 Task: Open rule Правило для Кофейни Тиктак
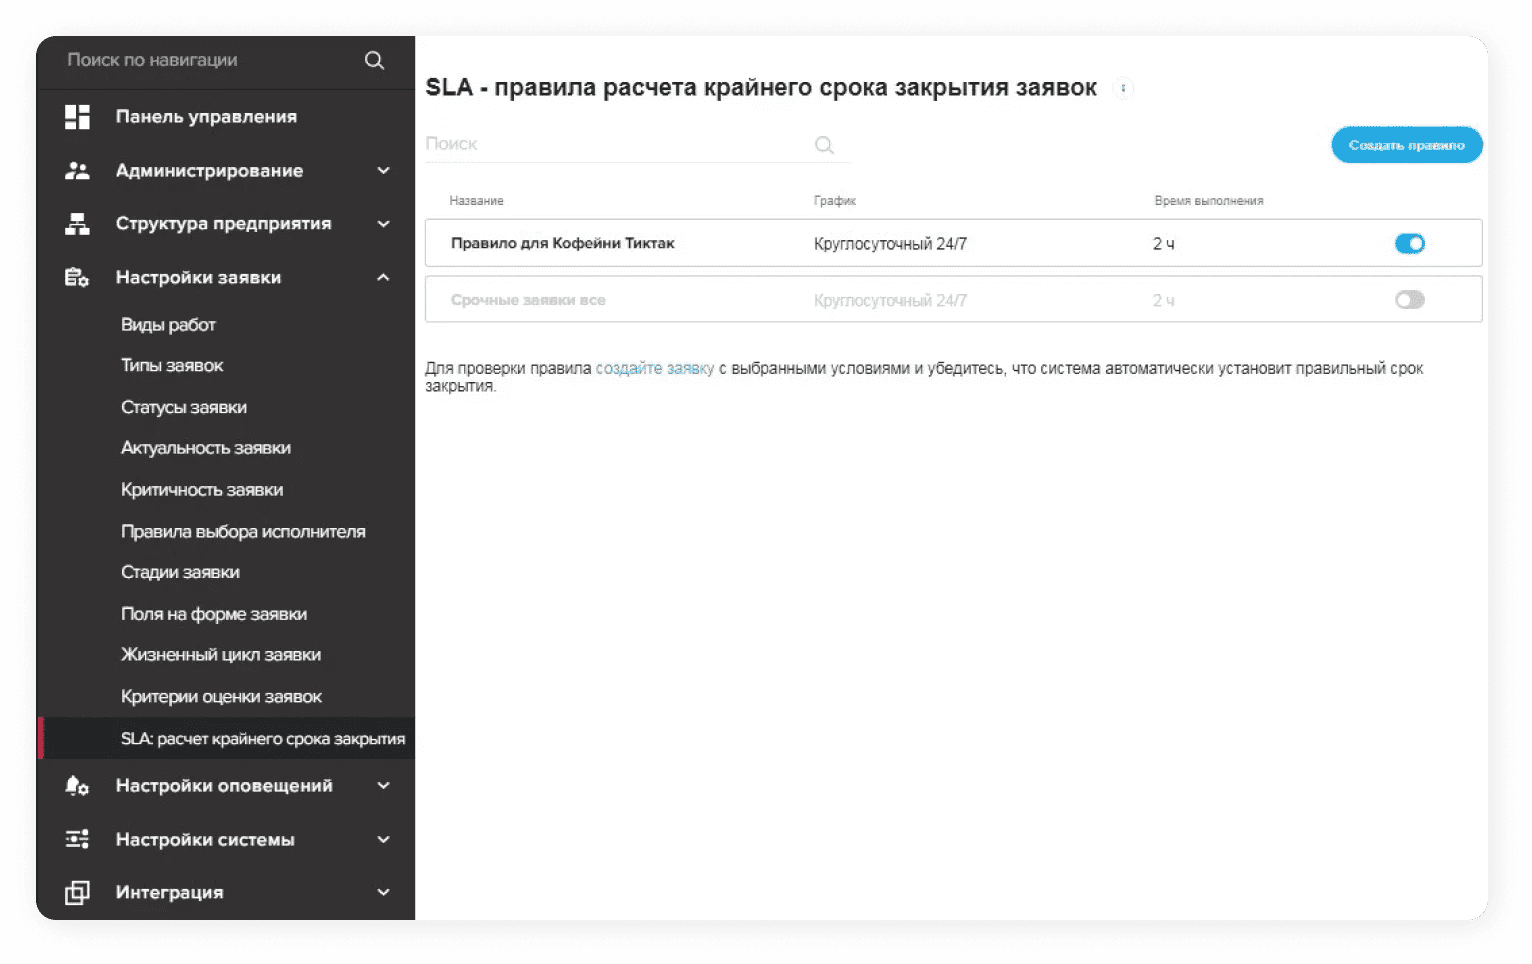click(x=562, y=243)
